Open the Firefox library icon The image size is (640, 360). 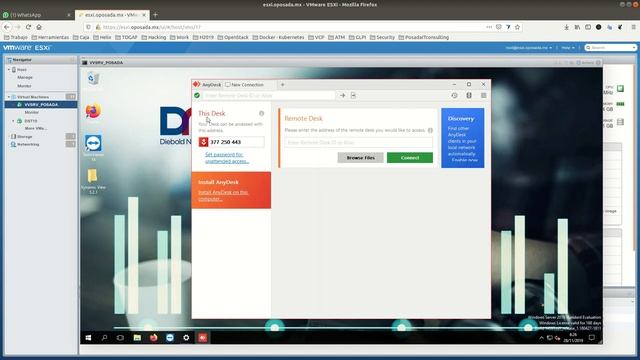(577, 27)
